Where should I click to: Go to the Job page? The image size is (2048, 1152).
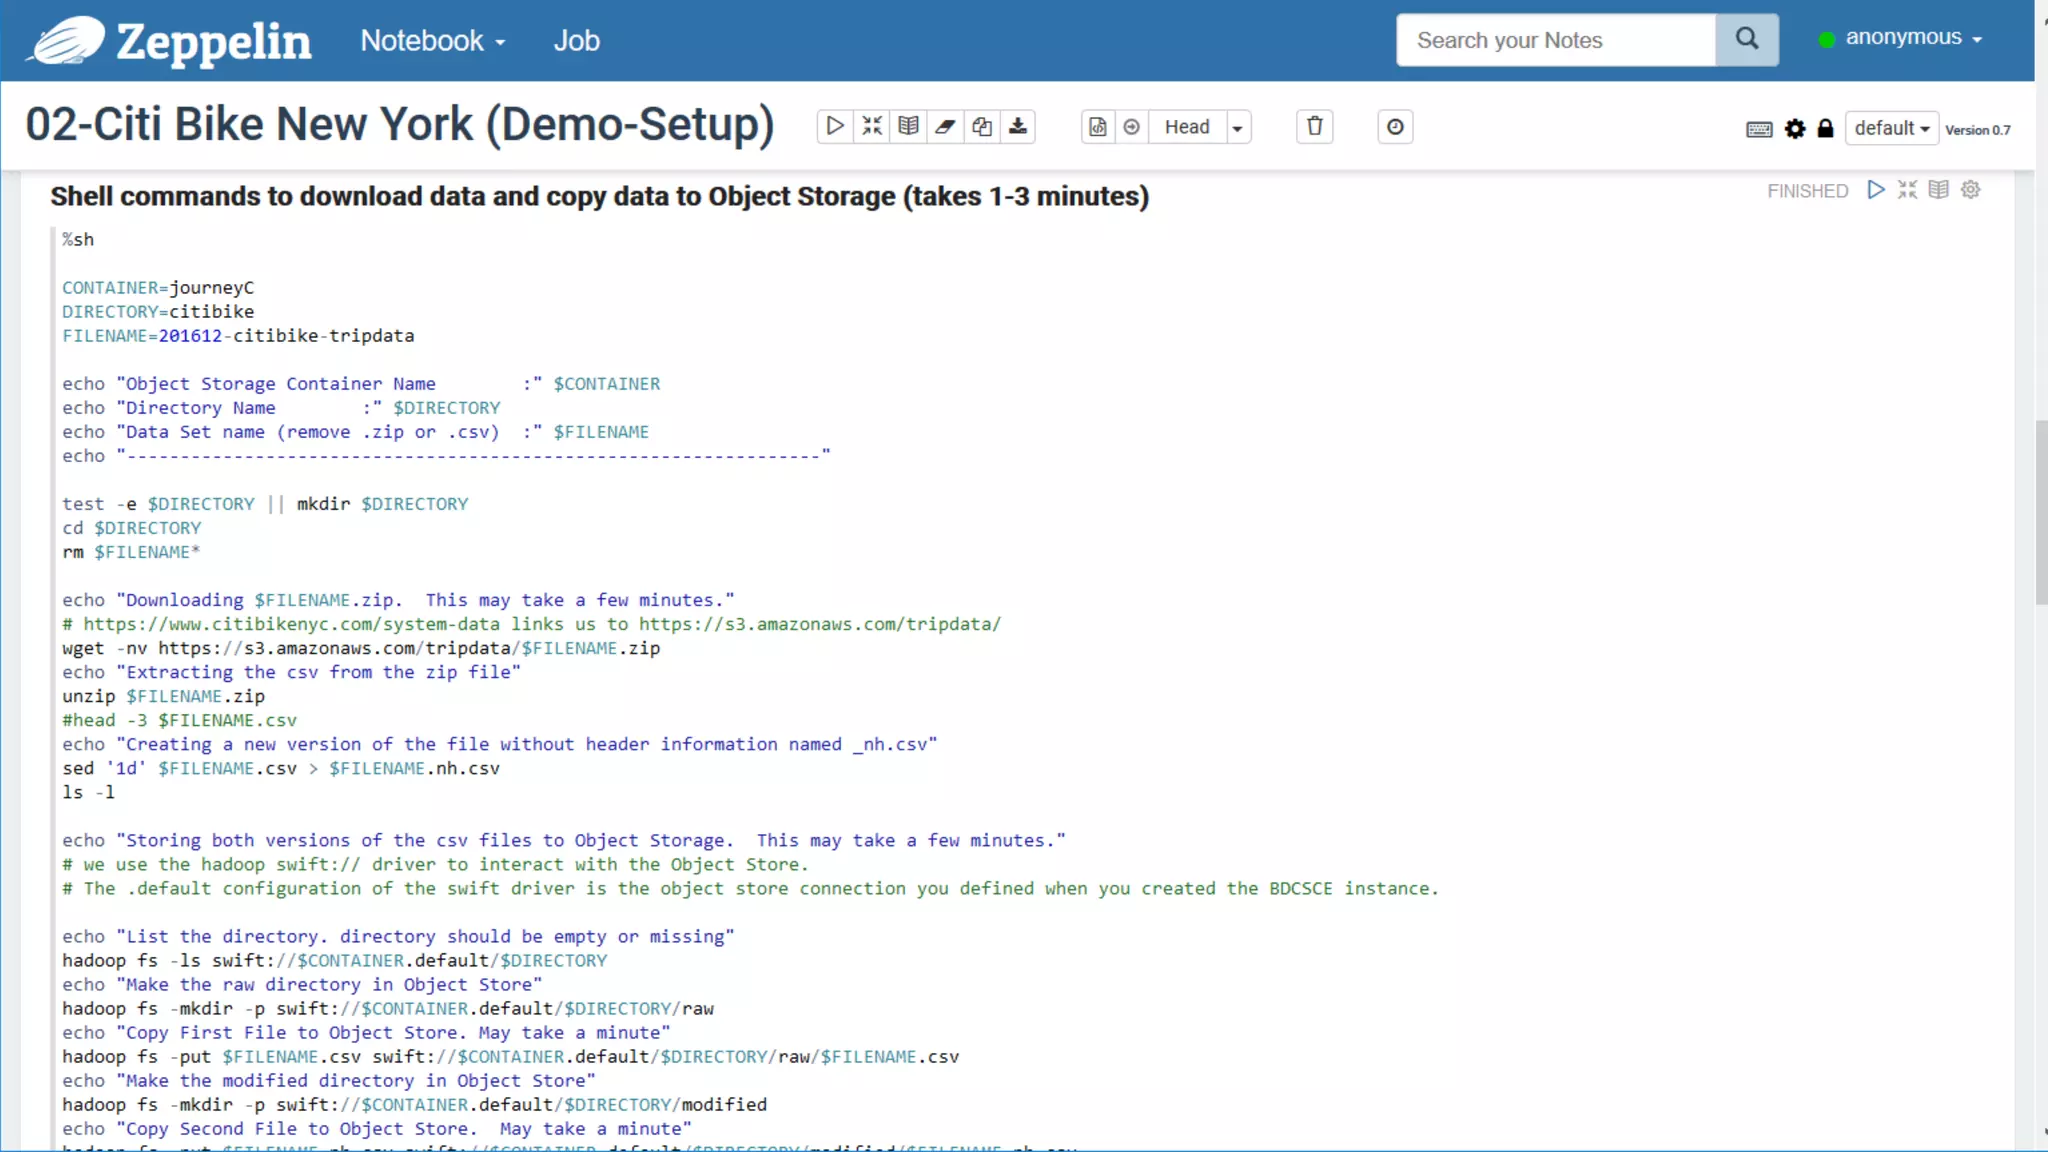click(576, 41)
